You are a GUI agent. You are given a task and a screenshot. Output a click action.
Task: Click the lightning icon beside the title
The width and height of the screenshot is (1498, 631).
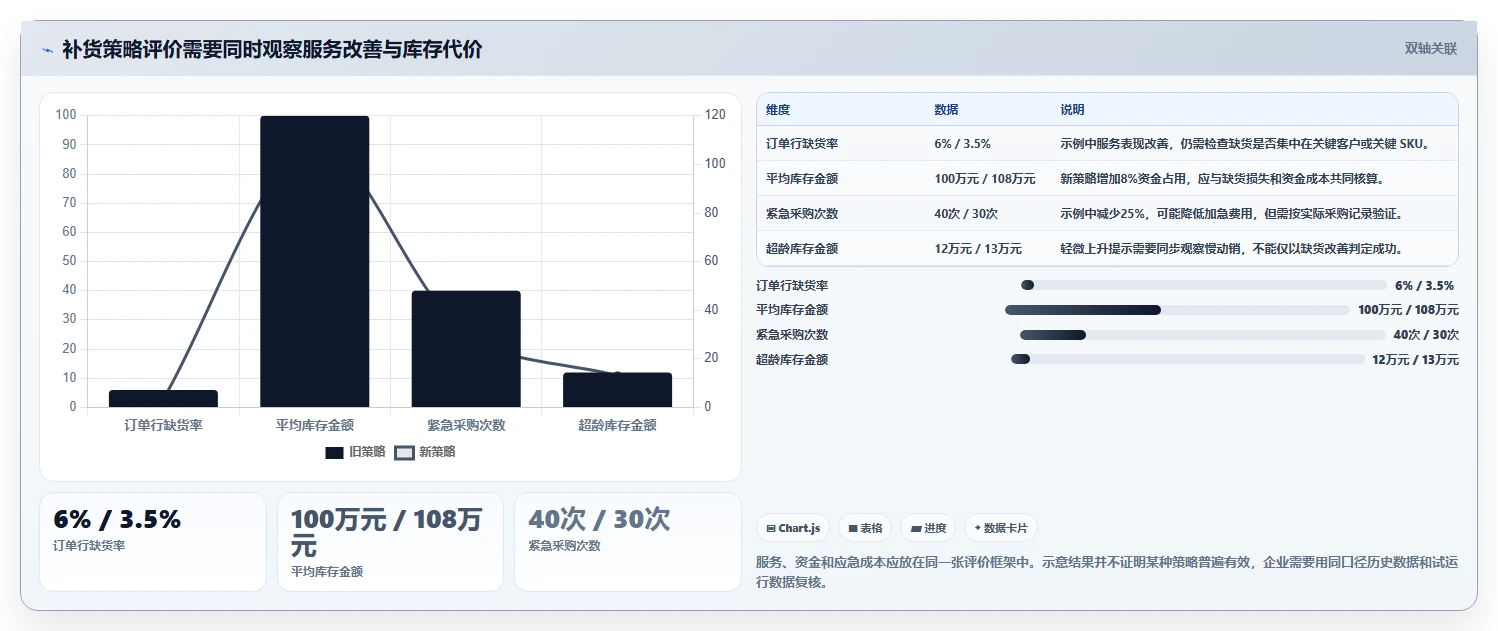pyautogui.click(x=48, y=50)
